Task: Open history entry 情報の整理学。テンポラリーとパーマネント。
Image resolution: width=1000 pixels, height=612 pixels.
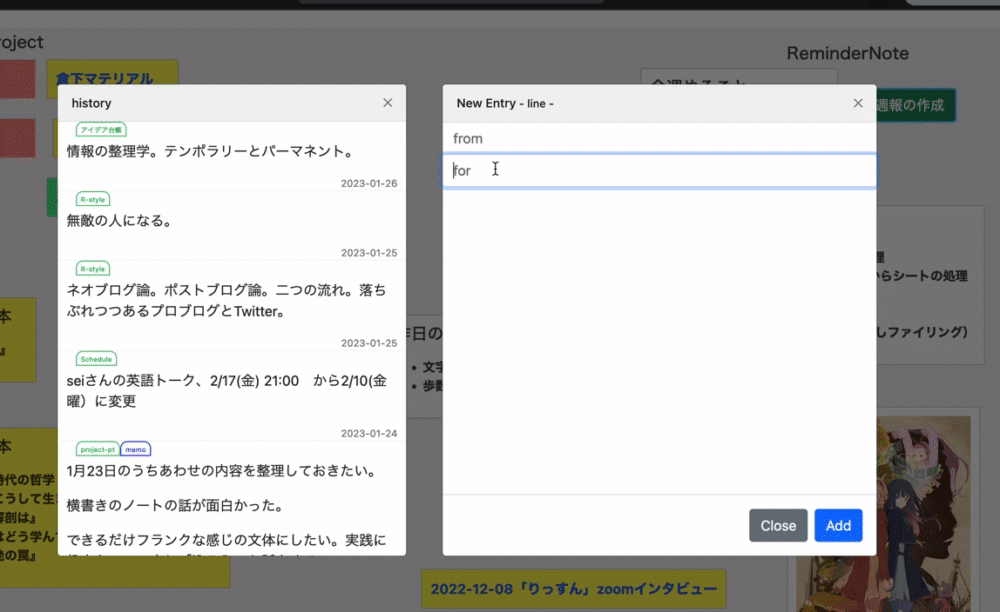Action: point(211,151)
